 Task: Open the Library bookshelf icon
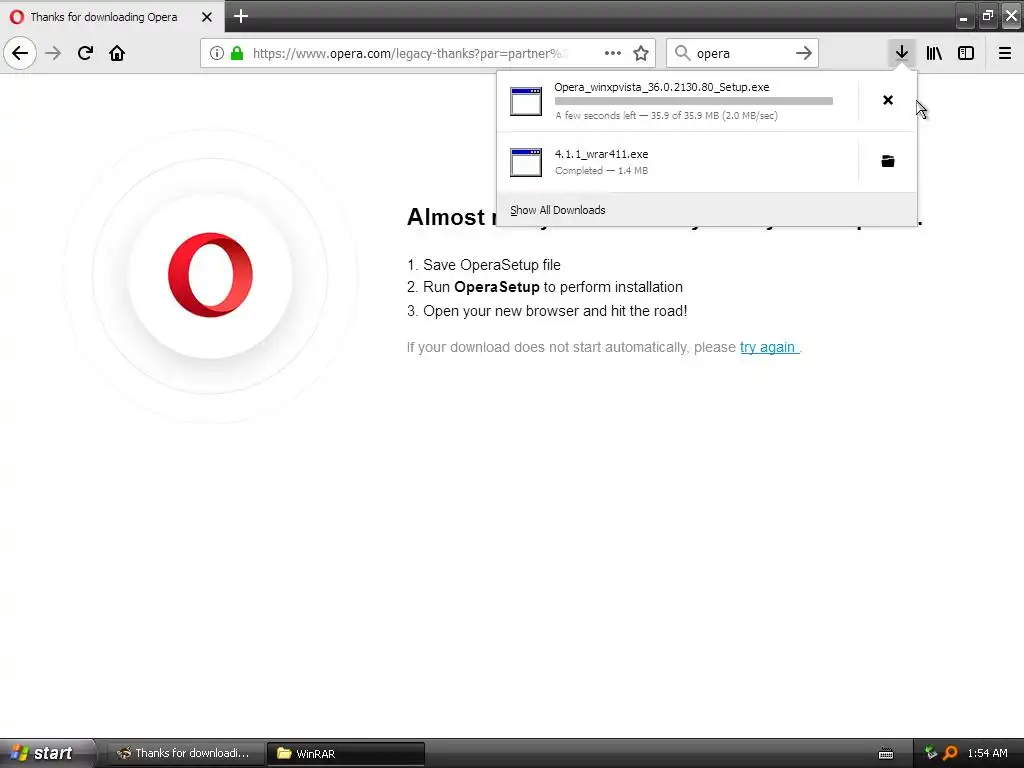(934, 53)
